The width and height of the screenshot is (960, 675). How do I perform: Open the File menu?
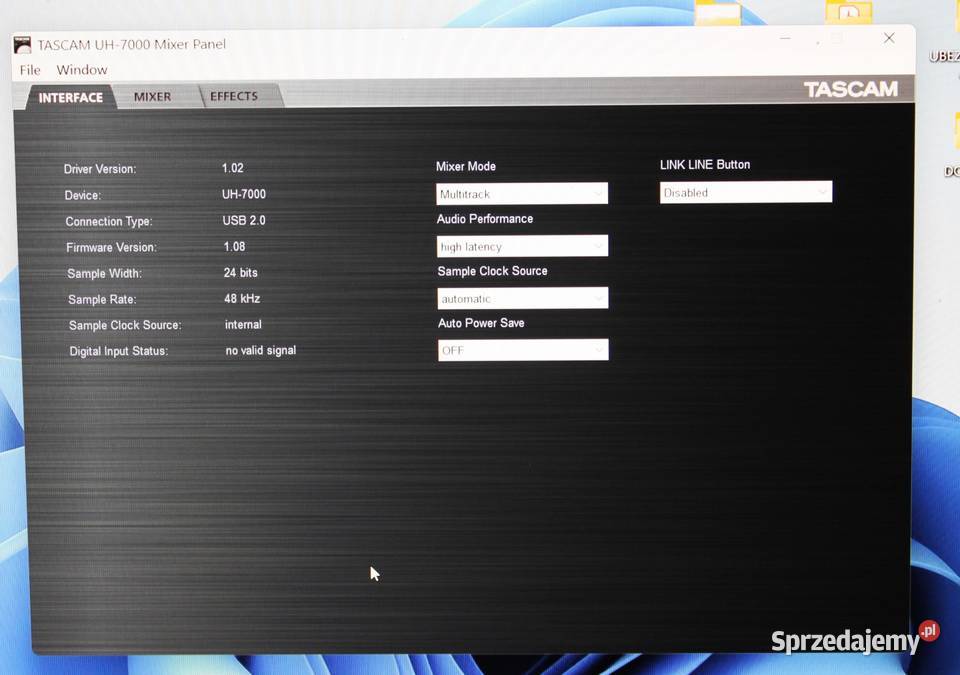coord(30,70)
